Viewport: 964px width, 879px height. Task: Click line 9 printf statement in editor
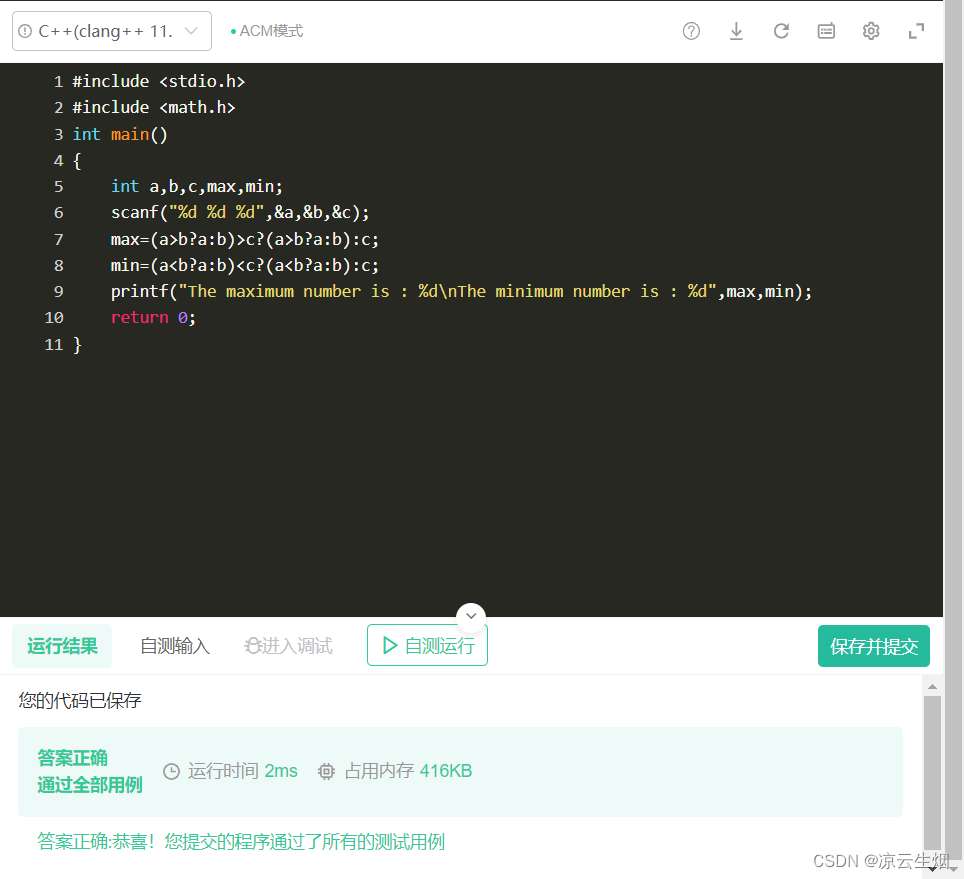461,291
